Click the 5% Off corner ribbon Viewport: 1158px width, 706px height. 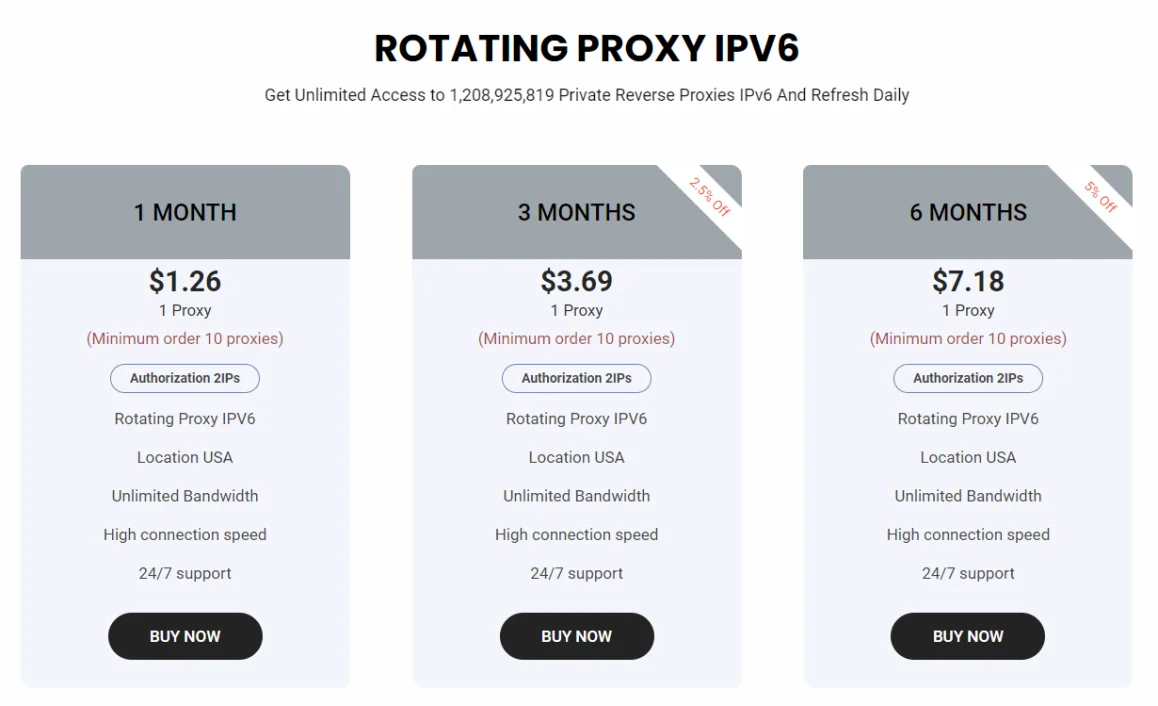(1101, 195)
